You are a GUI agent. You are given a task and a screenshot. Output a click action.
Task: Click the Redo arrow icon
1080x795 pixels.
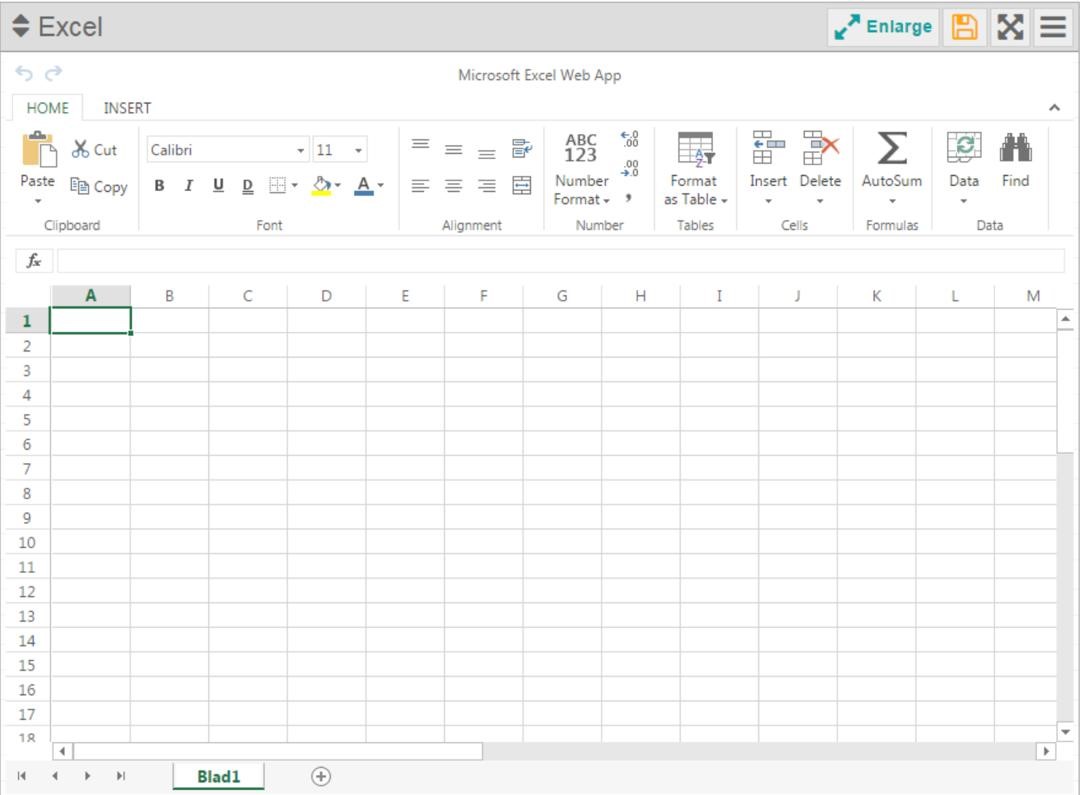(x=54, y=72)
